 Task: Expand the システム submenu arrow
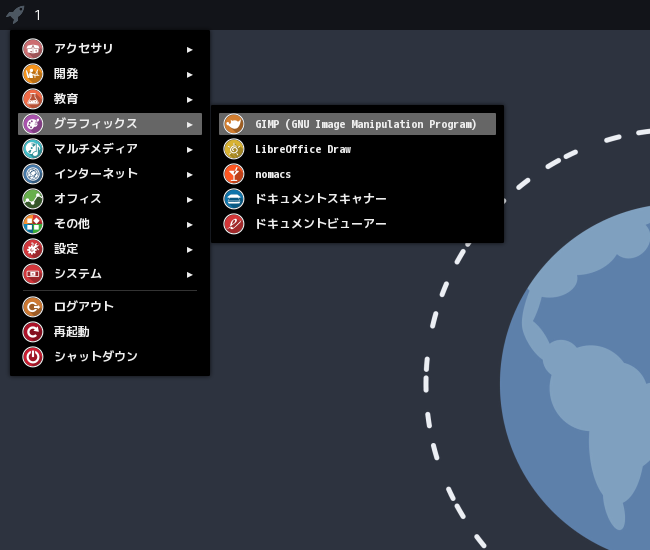189,274
